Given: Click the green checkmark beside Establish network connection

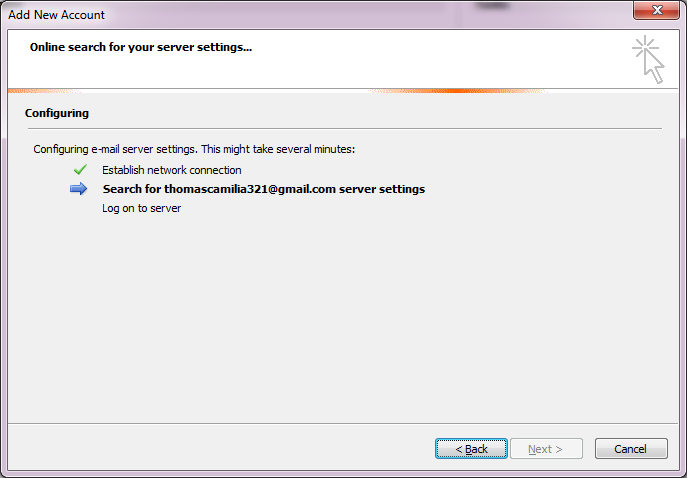Looking at the screenshot, I should pyautogui.click(x=80, y=170).
